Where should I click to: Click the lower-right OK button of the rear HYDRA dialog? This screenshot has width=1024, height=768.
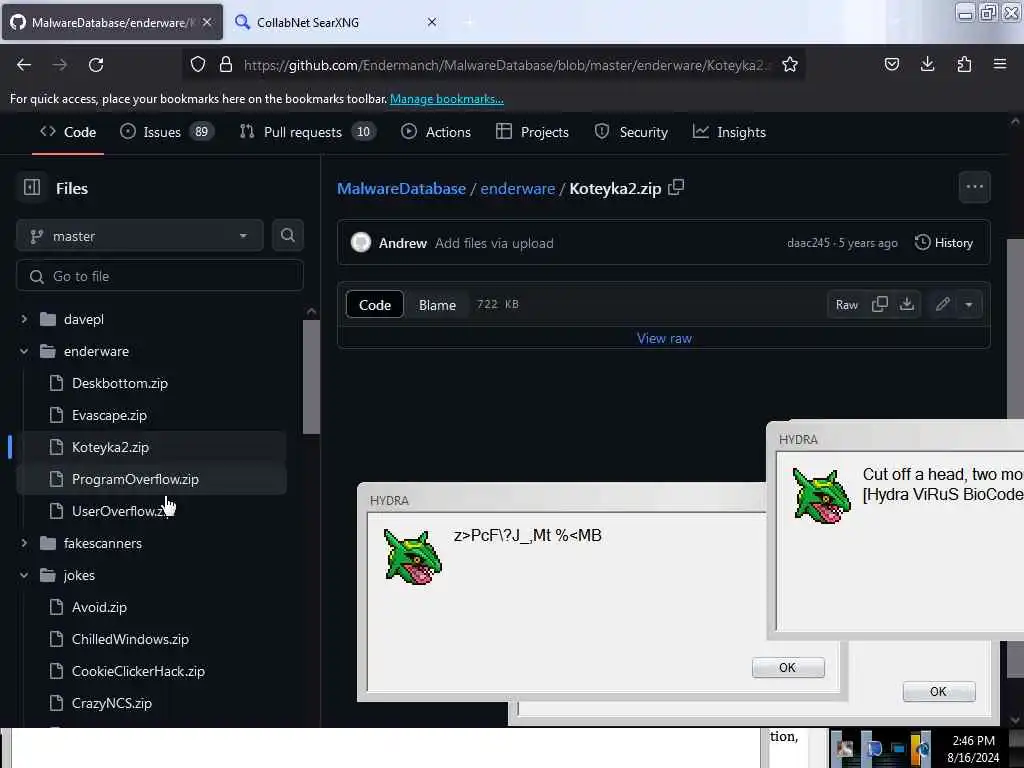(938, 691)
